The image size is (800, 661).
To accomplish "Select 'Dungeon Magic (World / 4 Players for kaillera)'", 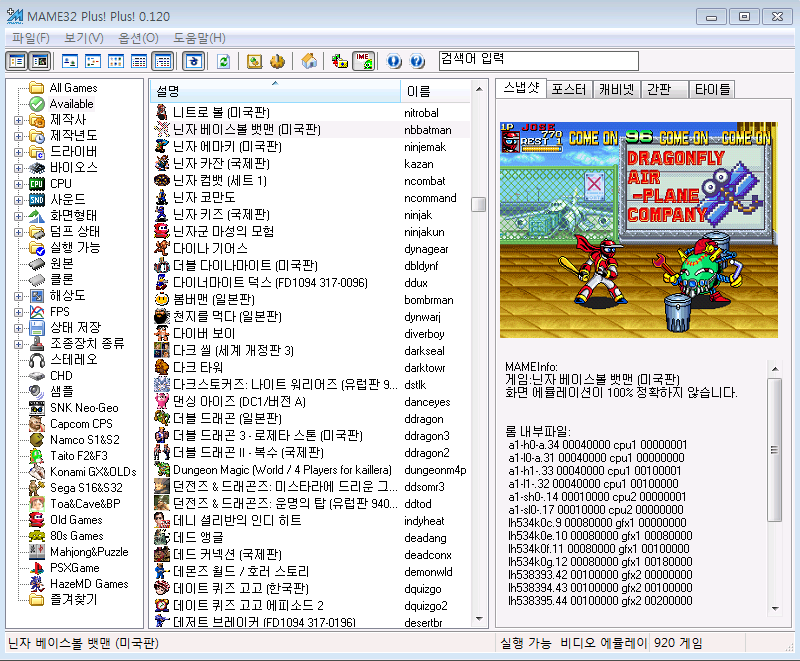I will click(282, 470).
